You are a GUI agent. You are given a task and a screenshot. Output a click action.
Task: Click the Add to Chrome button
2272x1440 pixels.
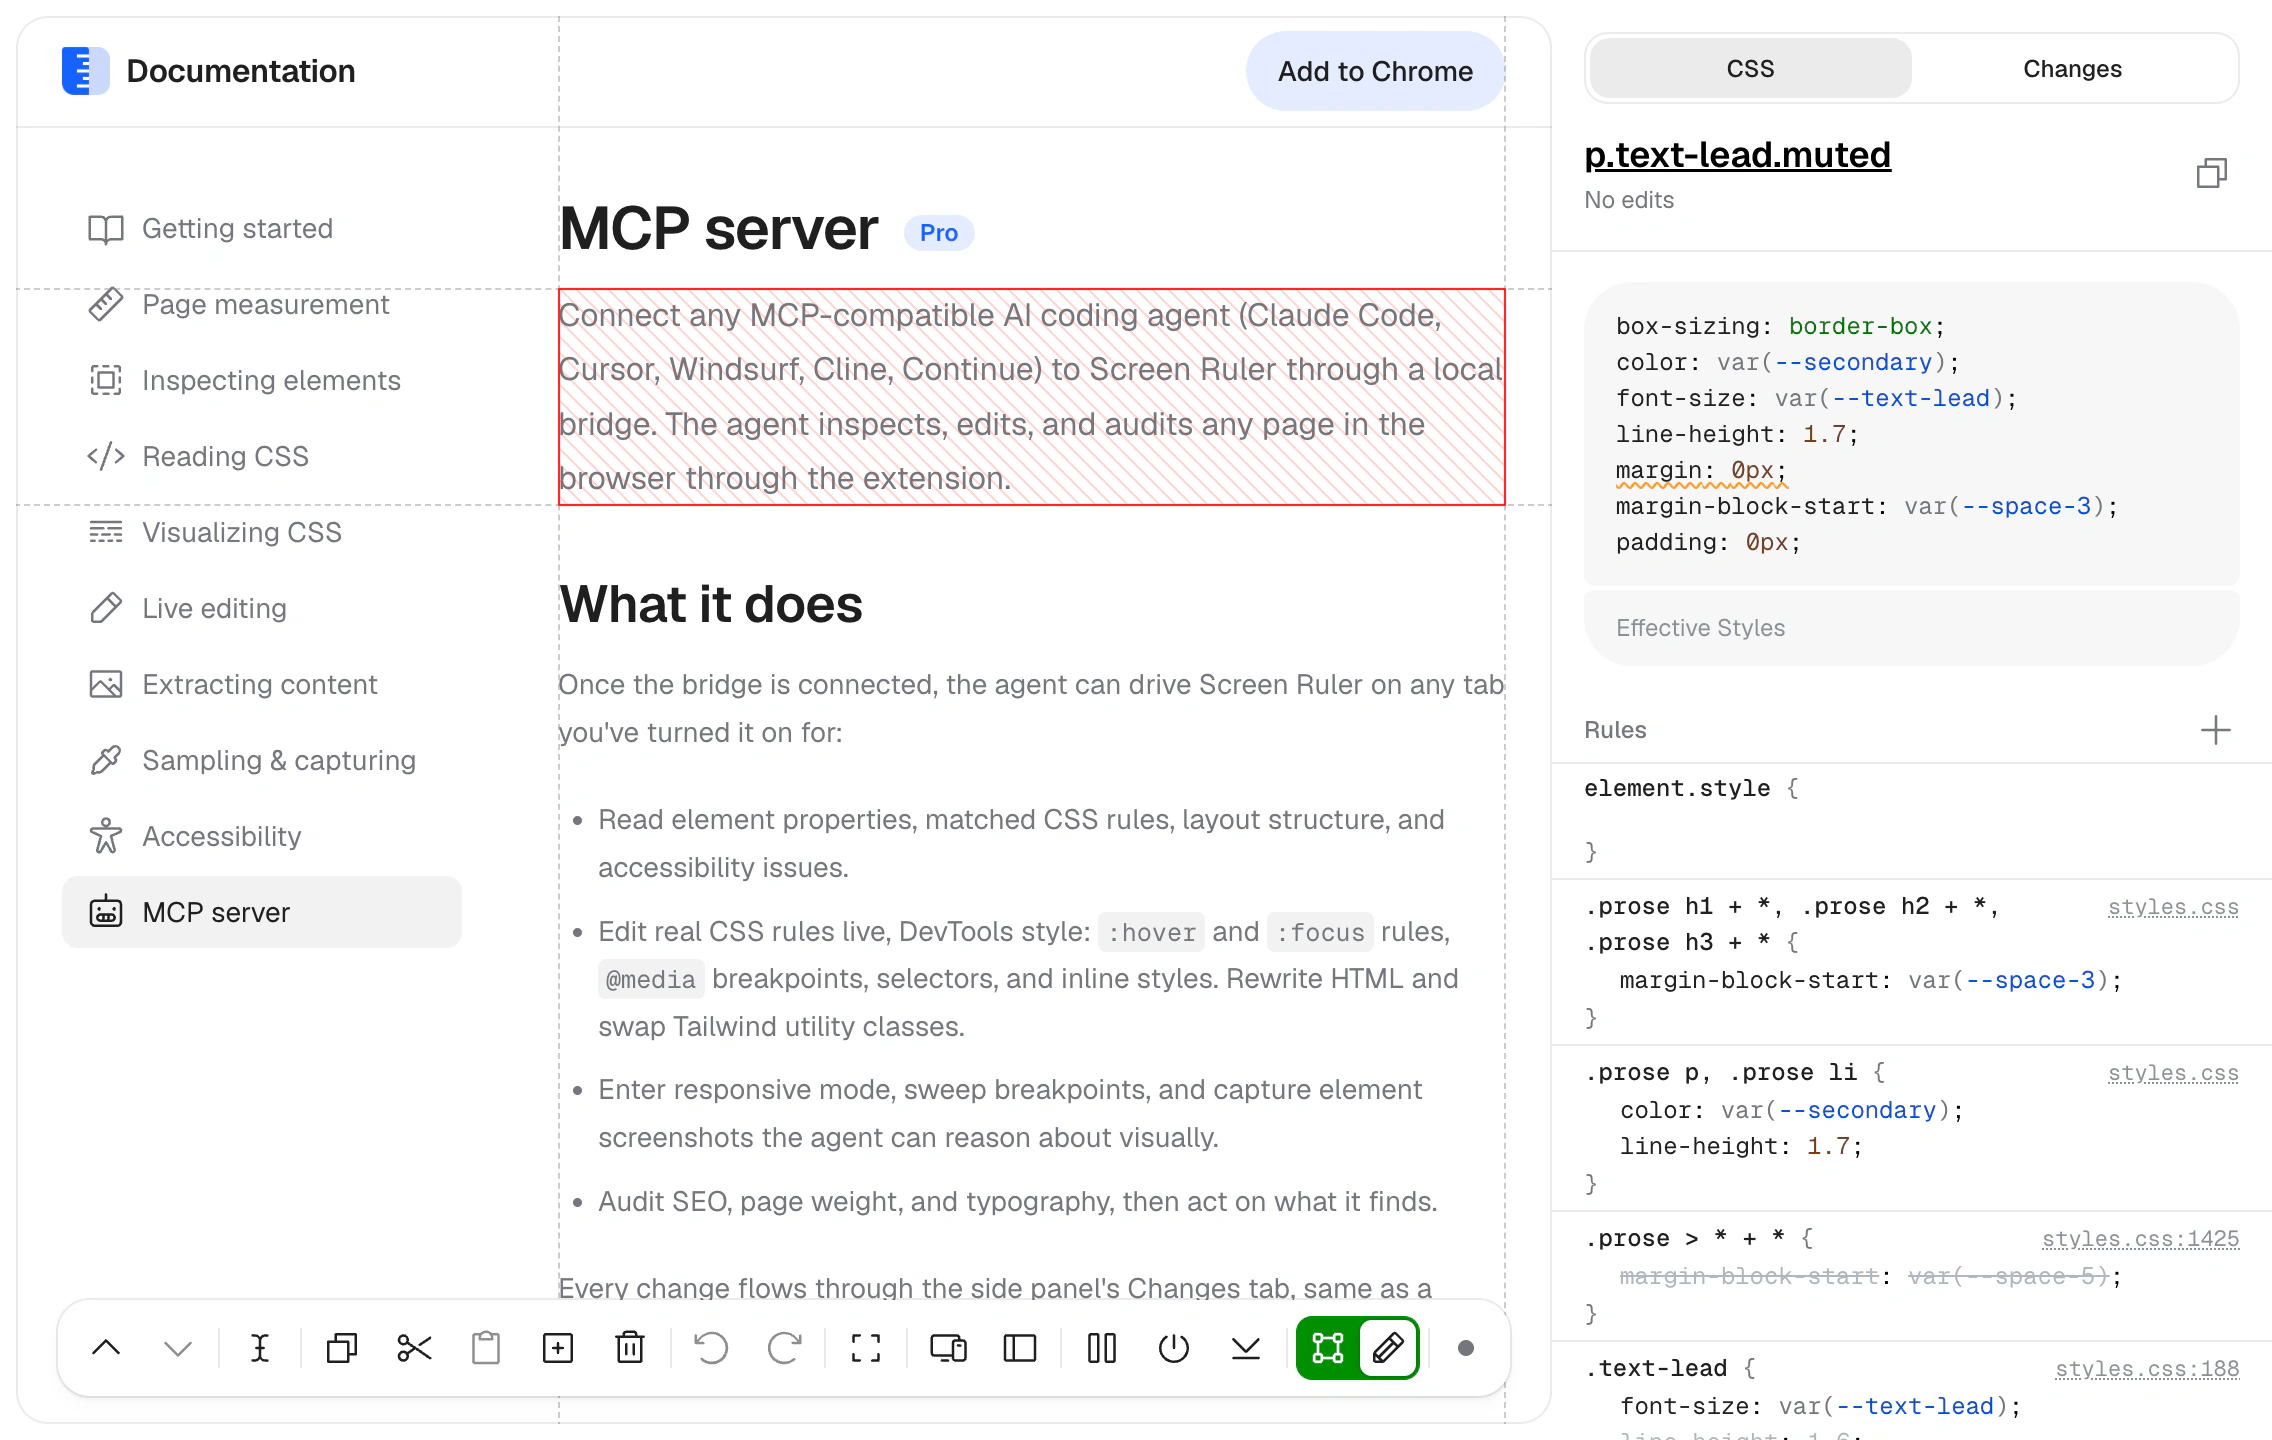pos(1375,71)
